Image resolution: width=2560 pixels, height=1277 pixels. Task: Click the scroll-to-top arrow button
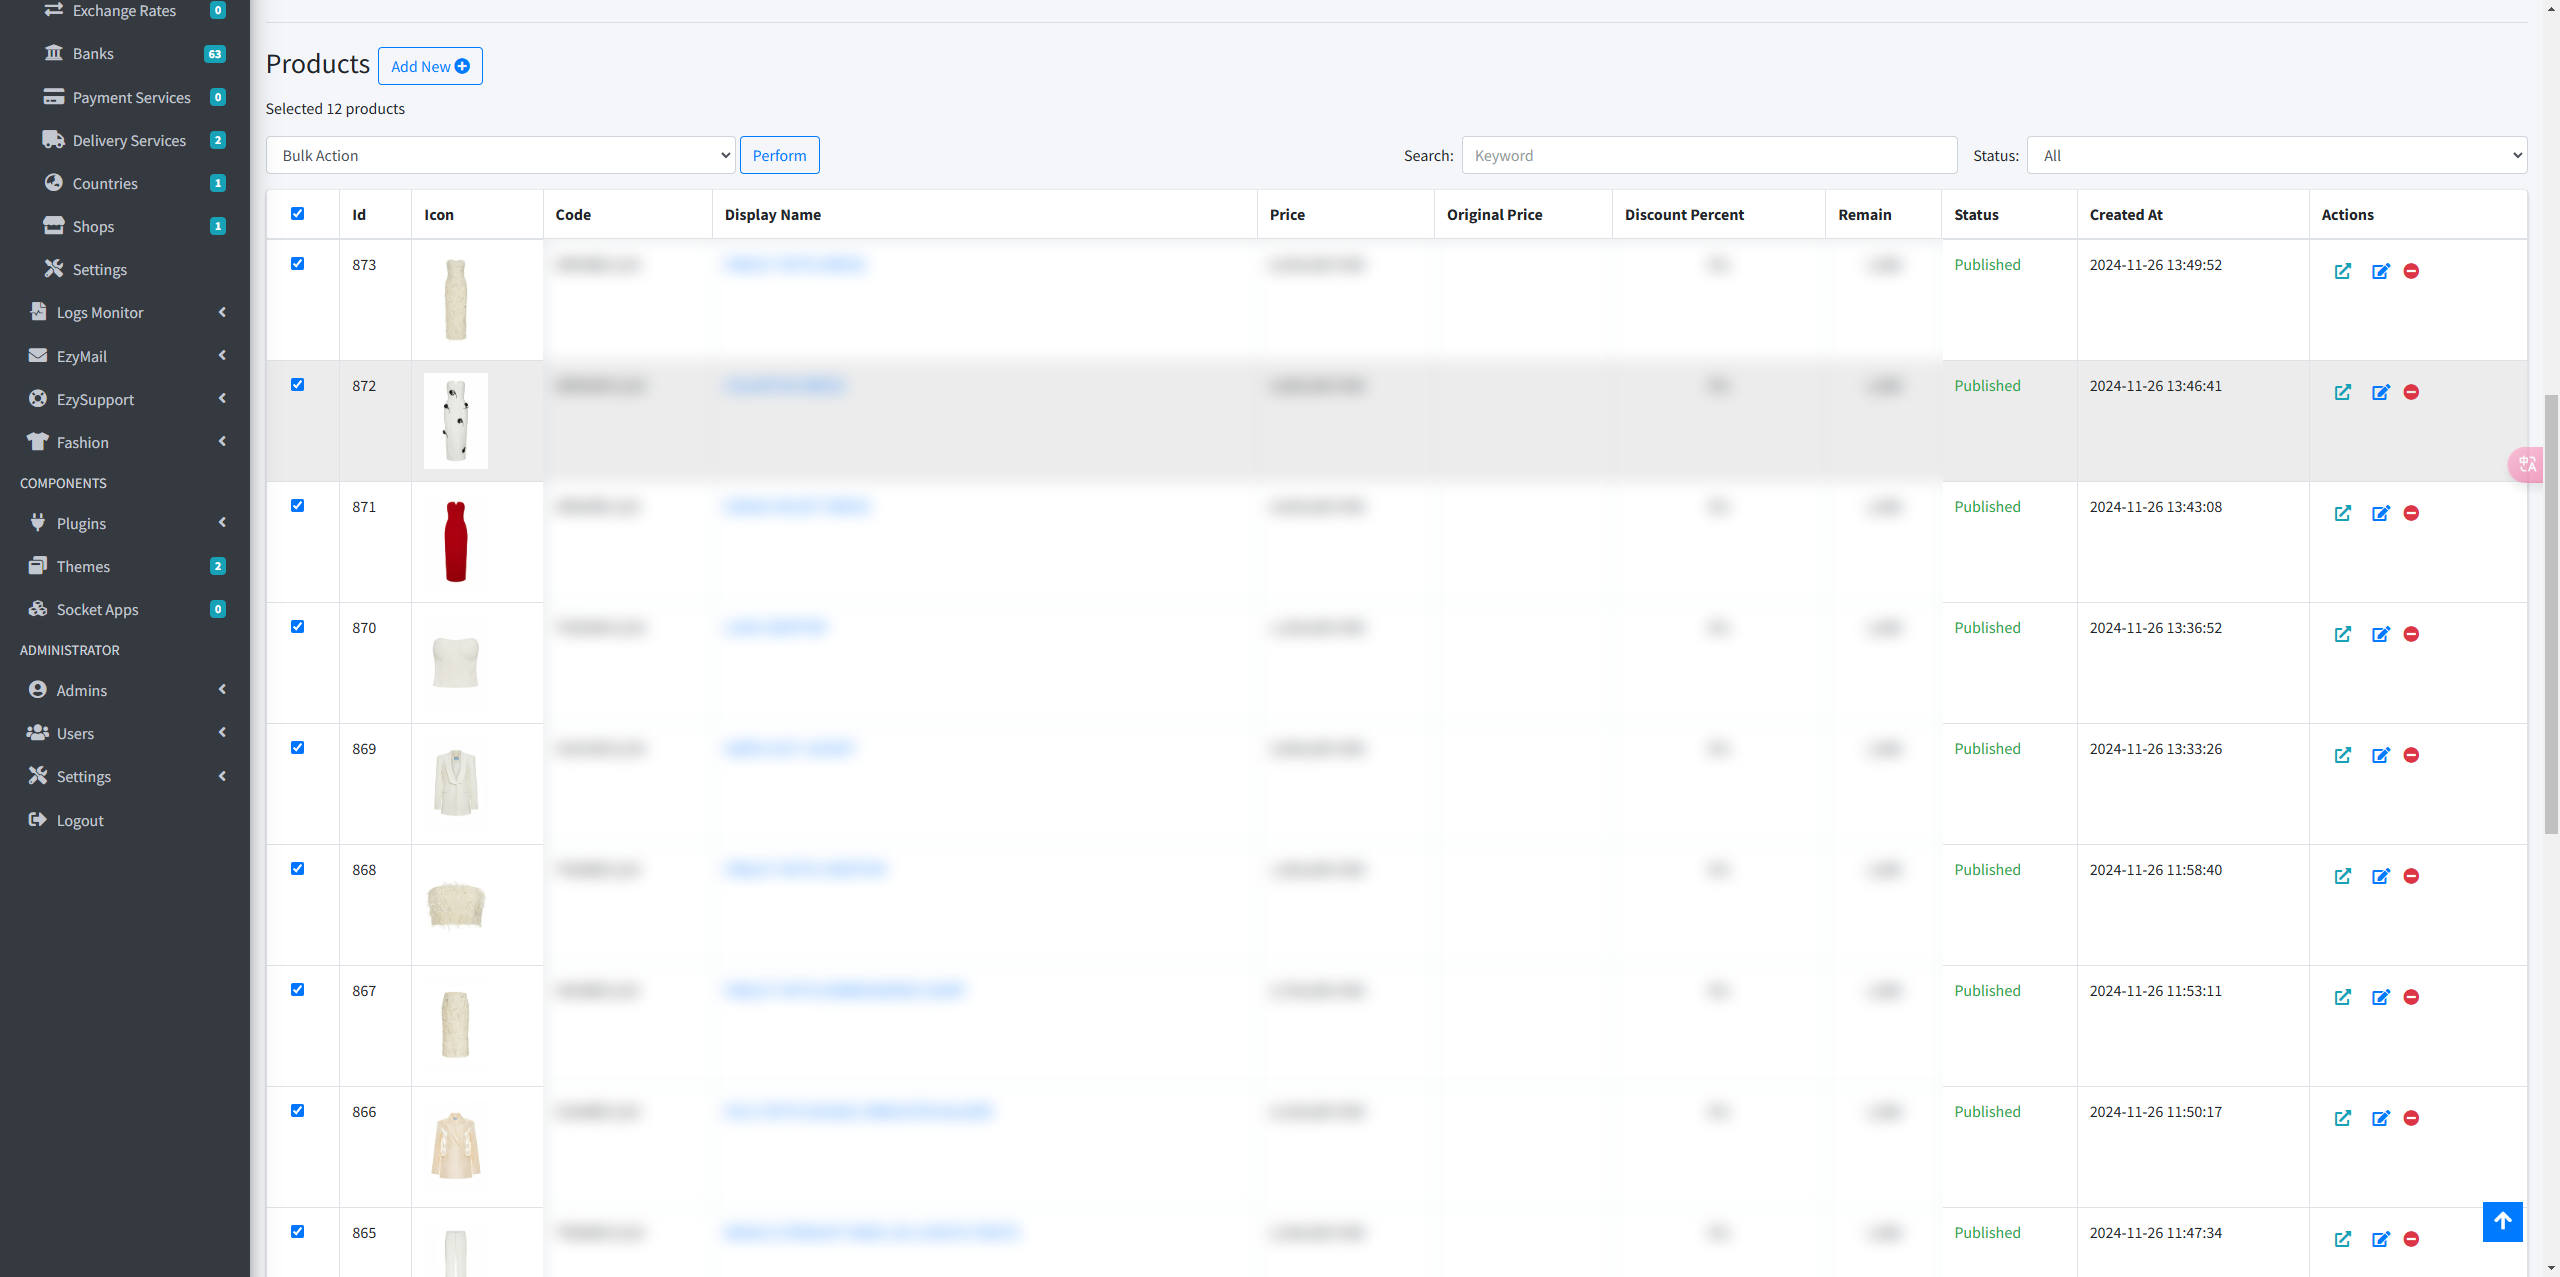pyautogui.click(x=2502, y=1221)
